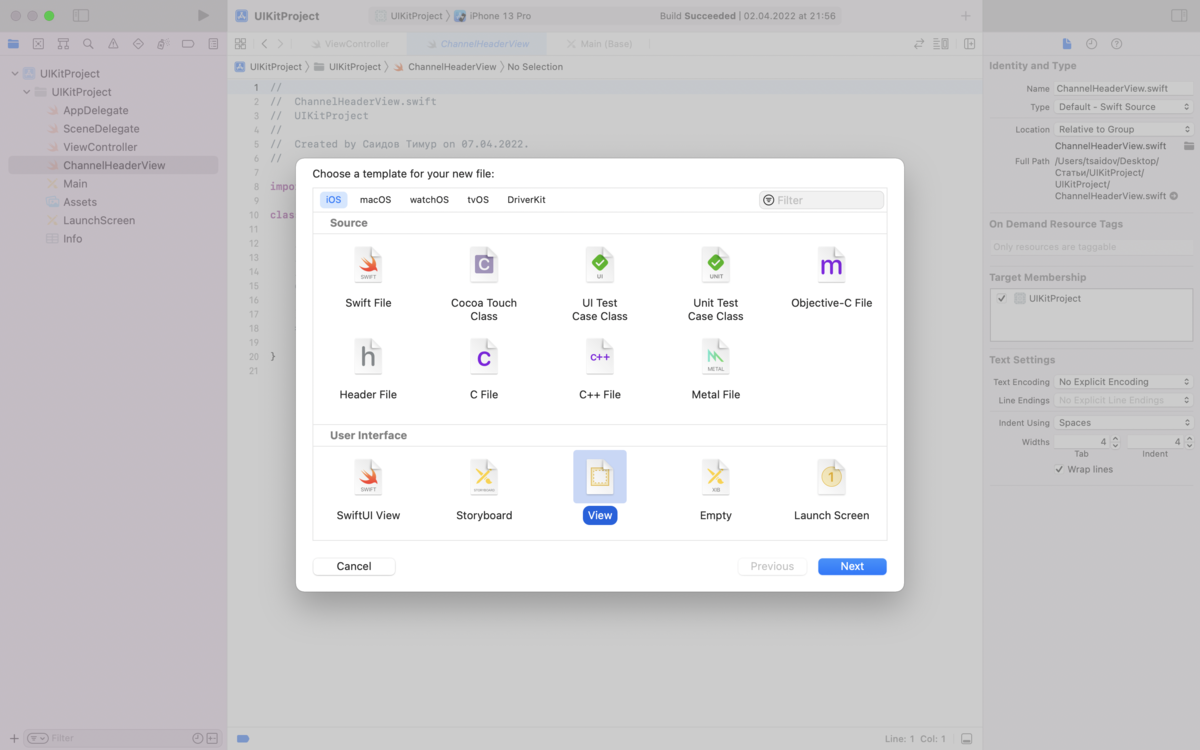
Task: Open the Indent Using Spaces dropdown
Action: 1124,423
